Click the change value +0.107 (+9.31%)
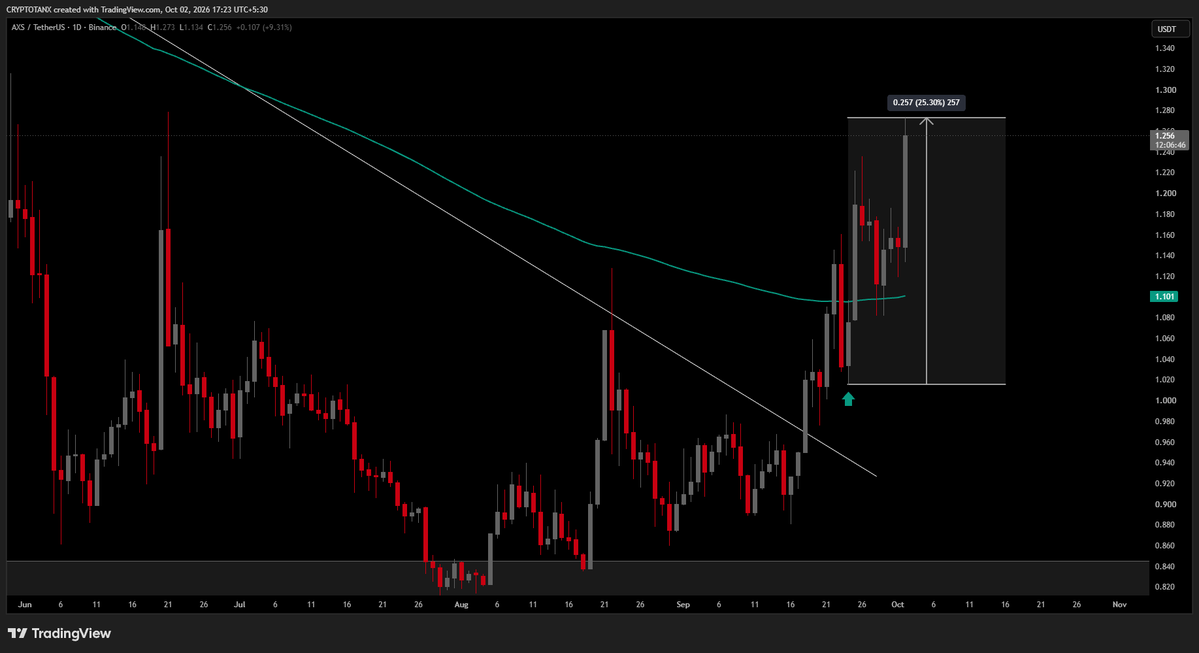The height and width of the screenshot is (653, 1199). point(264,28)
